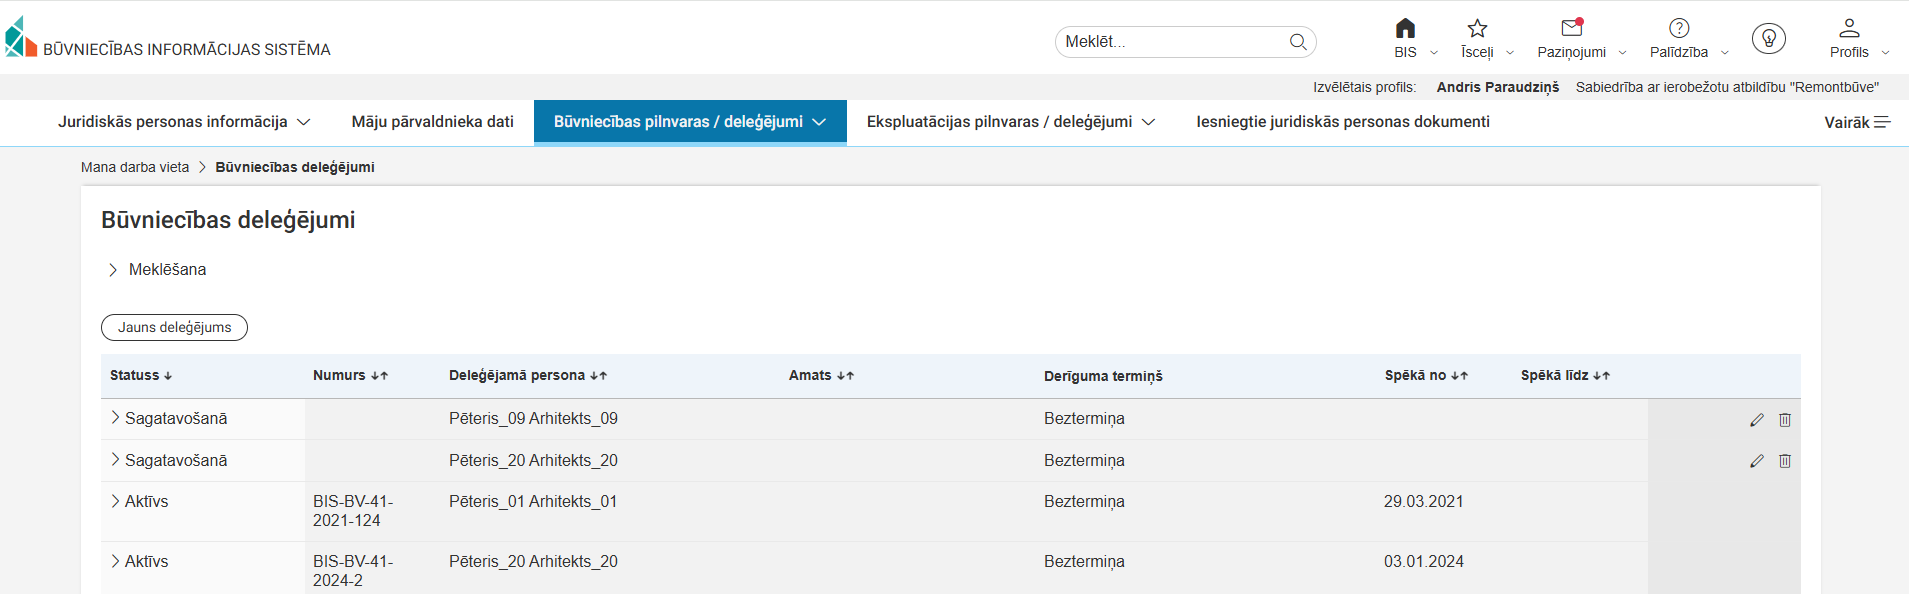Open Iesniegtie juridiskās personas dokumenti tab
This screenshot has height=594, width=1909.
1343,122
